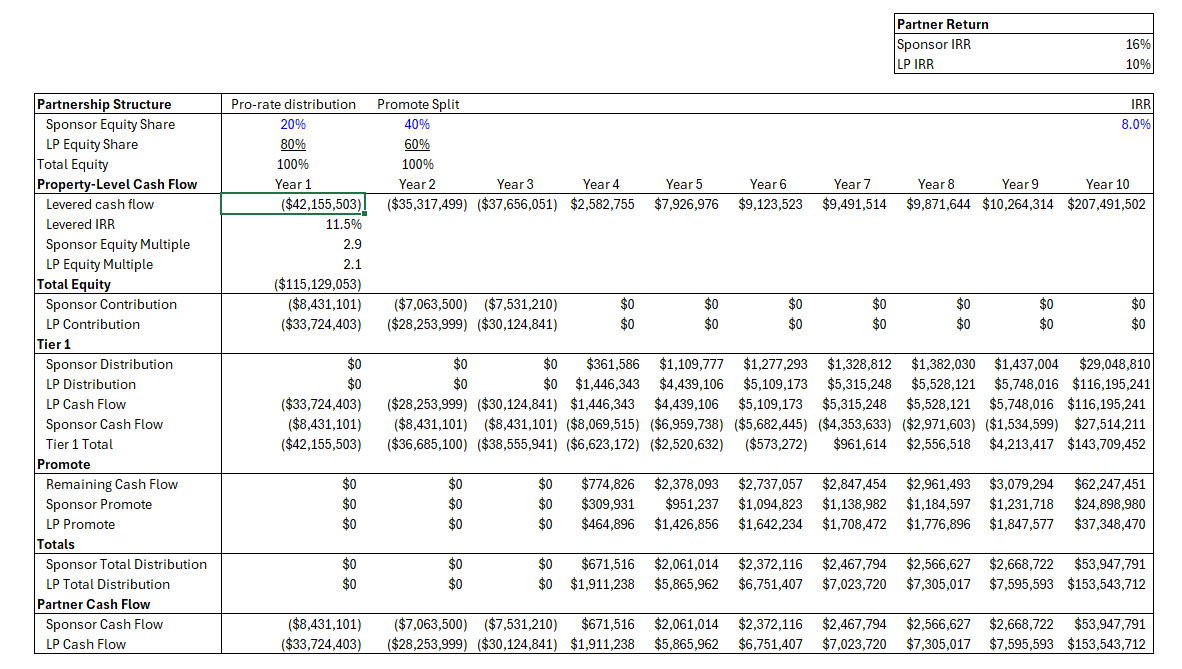Viewport: 1182px width, 669px height.
Task: Click the Promote section label
Action: pyautogui.click(x=63, y=465)
